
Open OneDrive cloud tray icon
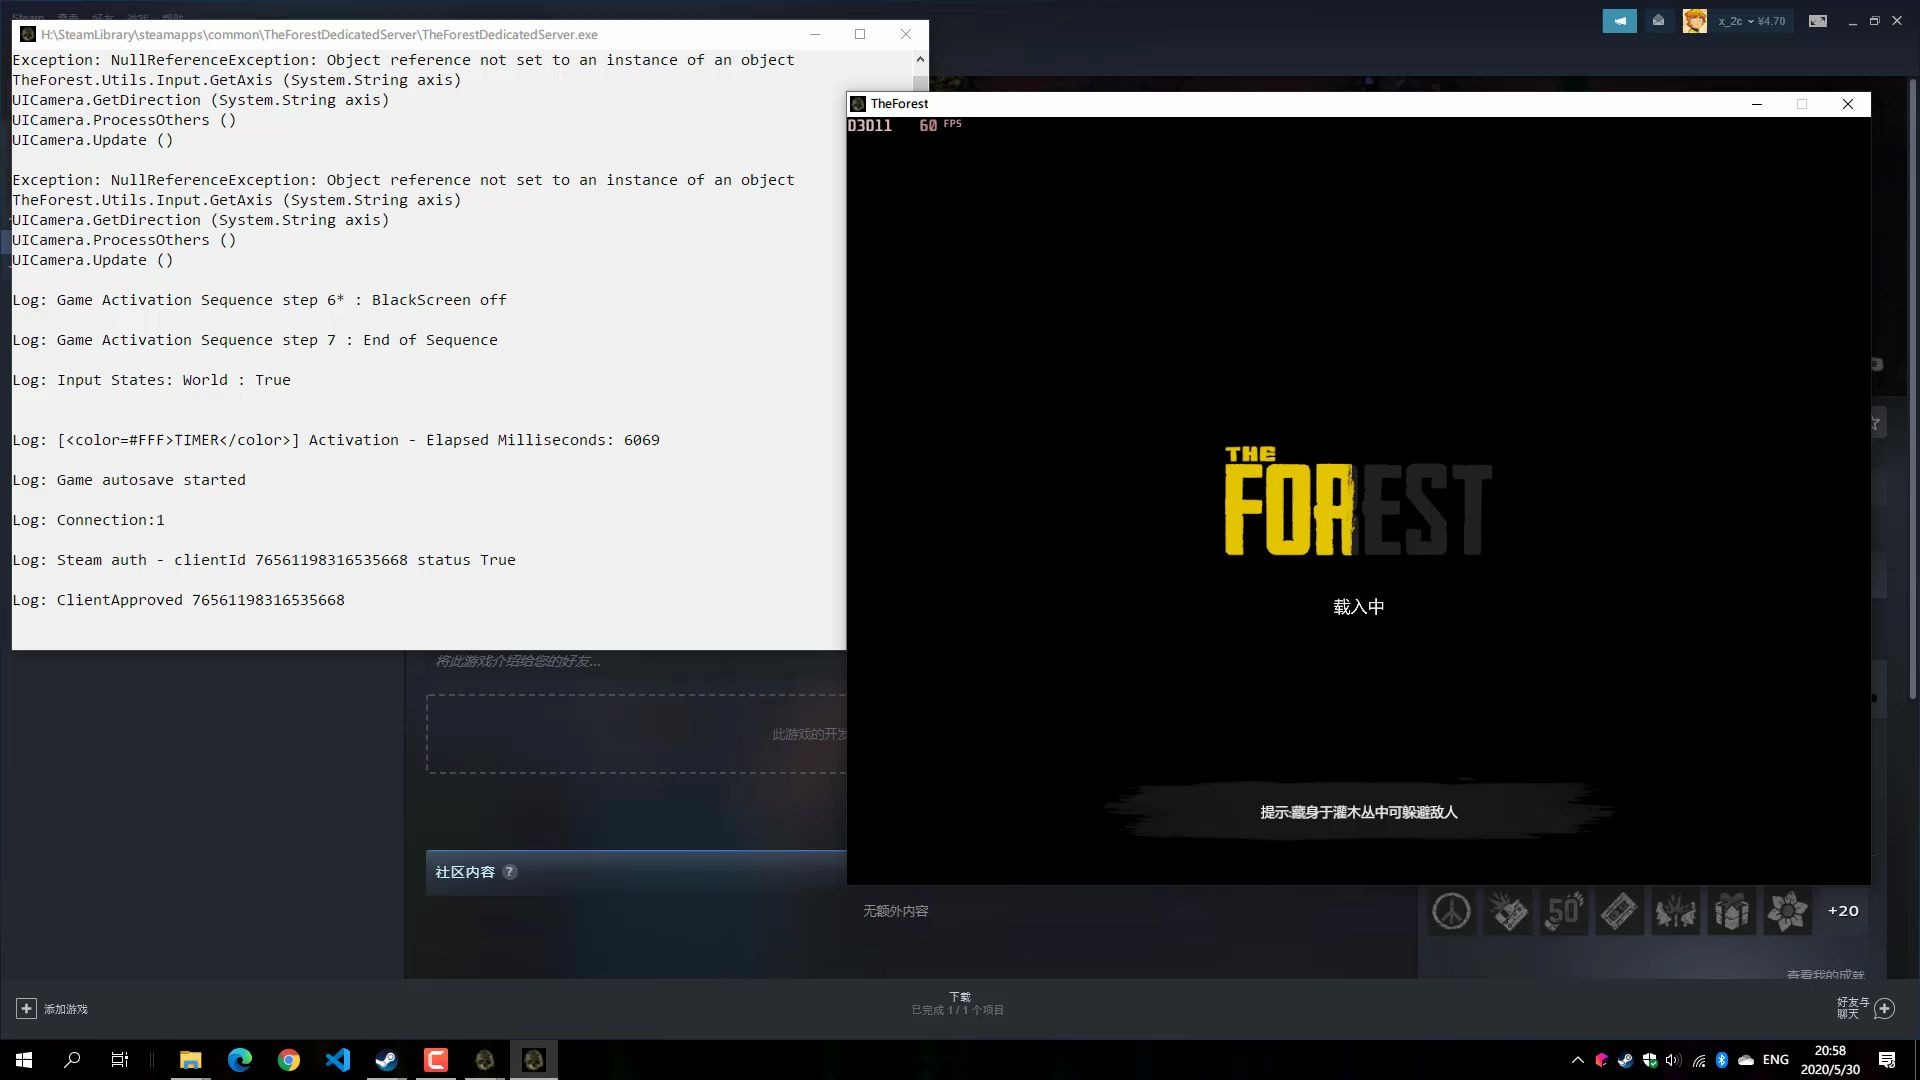[x=1746, y=1060]
